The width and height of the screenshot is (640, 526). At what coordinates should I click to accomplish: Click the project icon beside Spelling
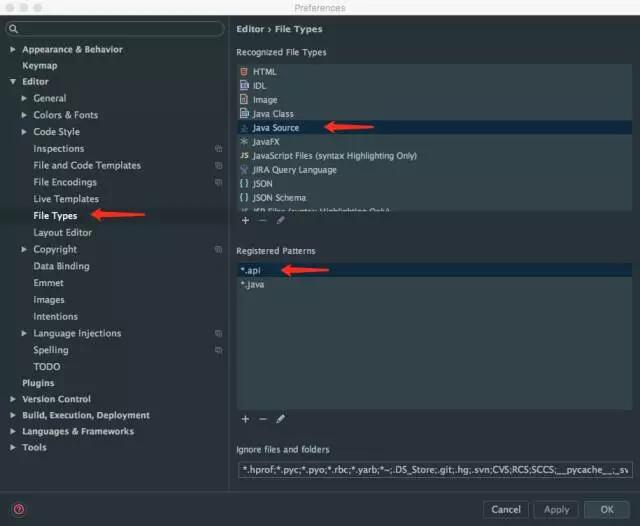coord(219,350)
